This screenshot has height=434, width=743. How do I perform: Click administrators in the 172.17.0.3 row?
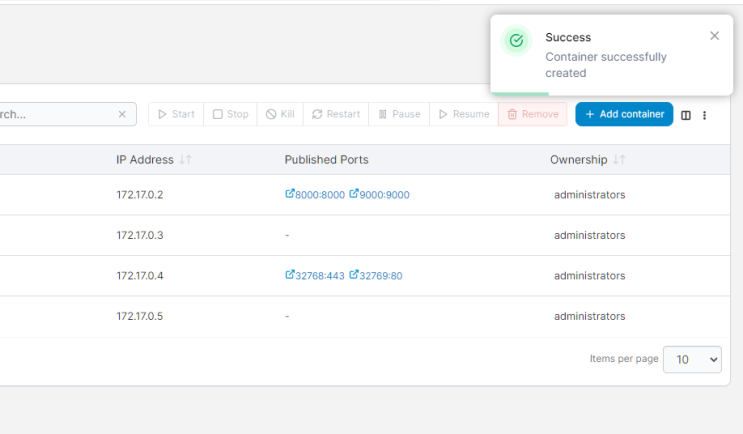tap(589, 235)
